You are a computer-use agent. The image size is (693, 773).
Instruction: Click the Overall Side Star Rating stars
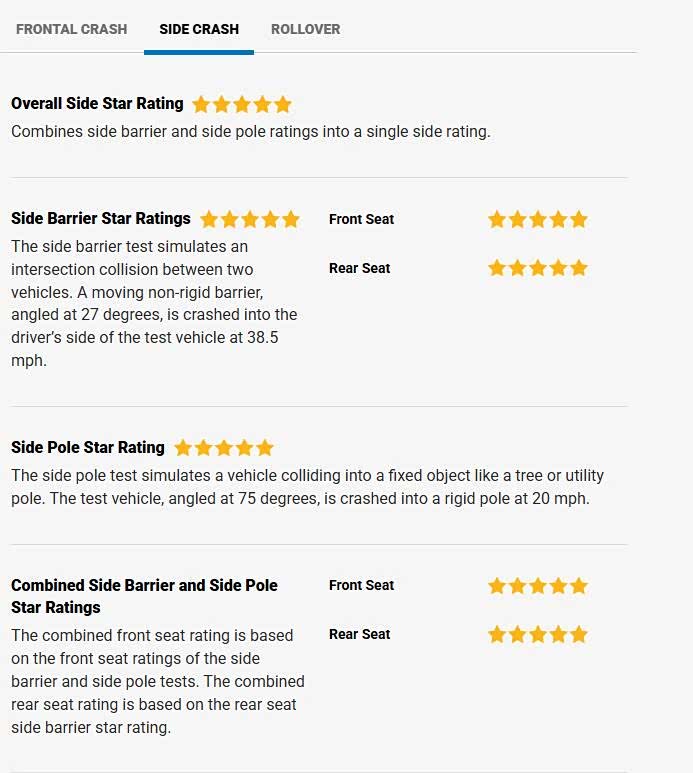pos(241,104)
